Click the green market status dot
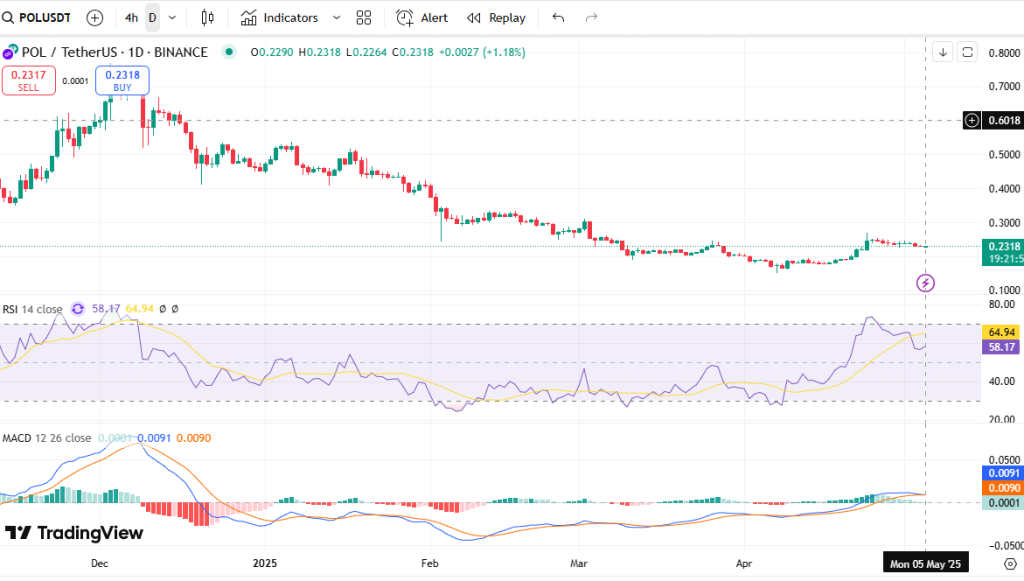The height and width of the screenshot is (581, 1024). tap(229, 52)
